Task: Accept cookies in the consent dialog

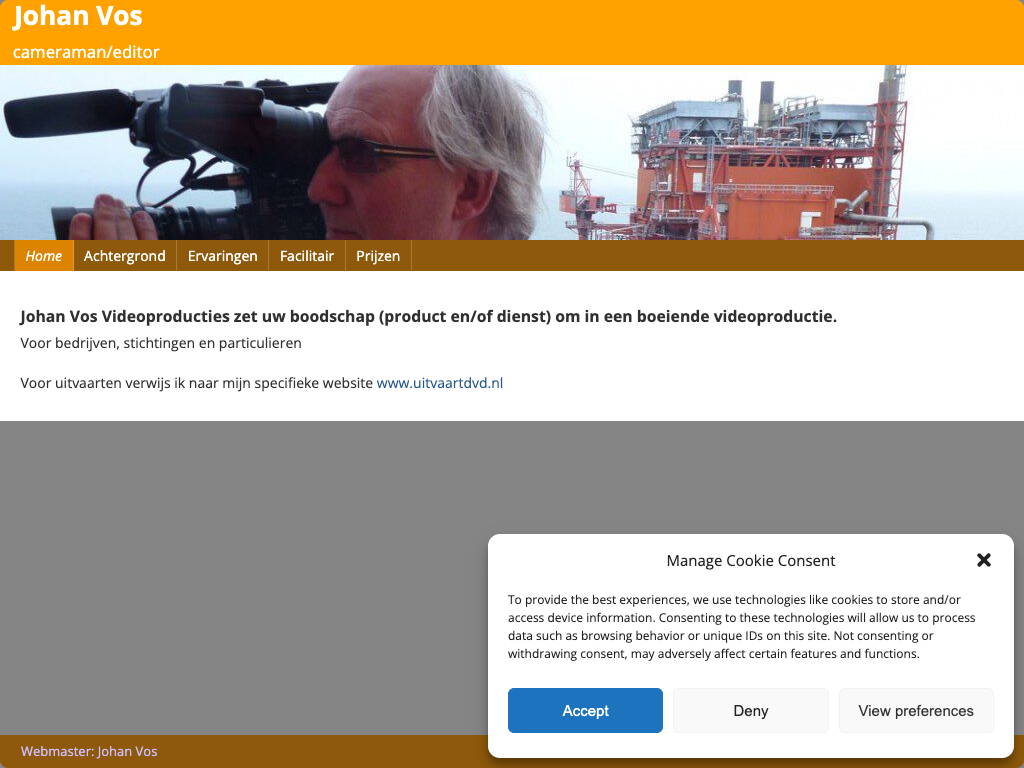Action: (585, 711)
